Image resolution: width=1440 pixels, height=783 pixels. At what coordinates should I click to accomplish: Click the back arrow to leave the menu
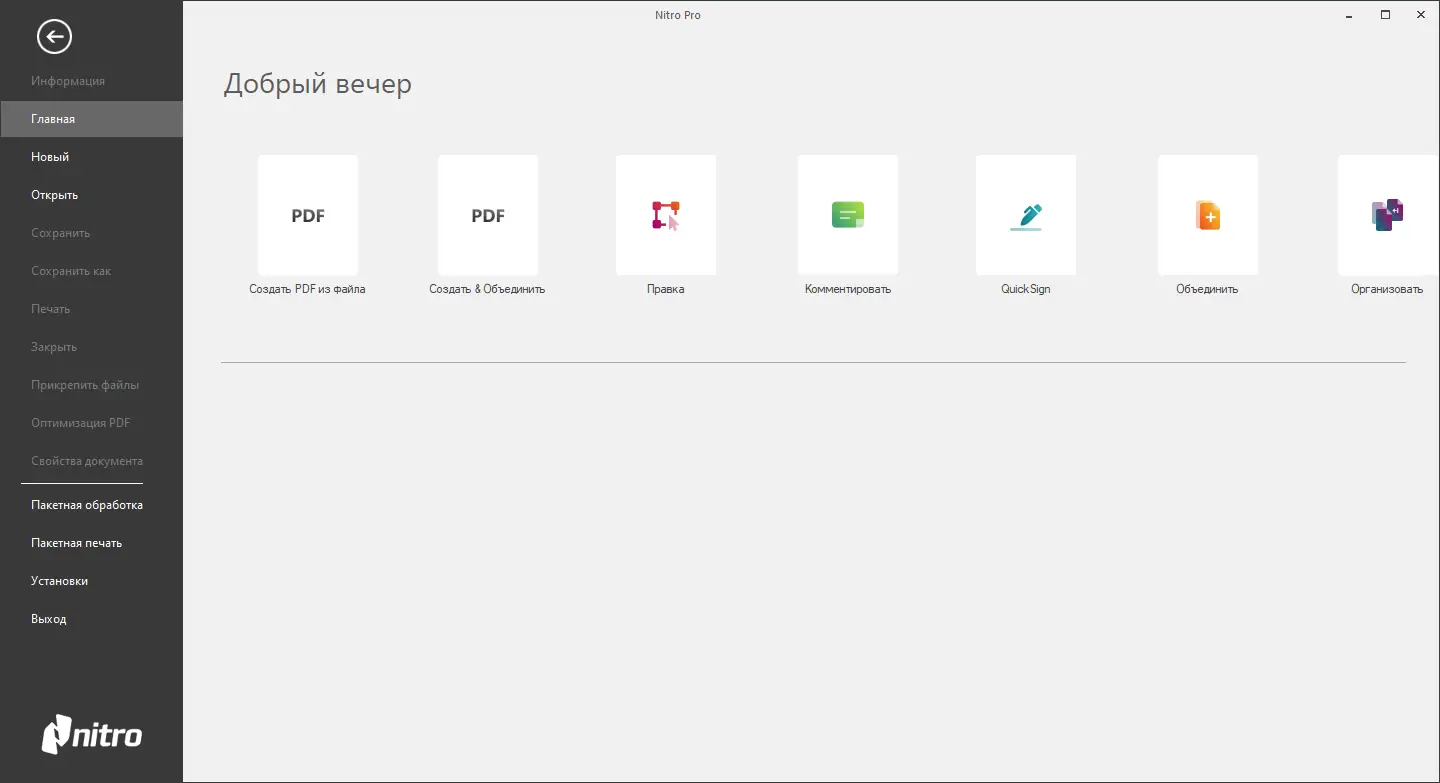click(x=54, y=37)
